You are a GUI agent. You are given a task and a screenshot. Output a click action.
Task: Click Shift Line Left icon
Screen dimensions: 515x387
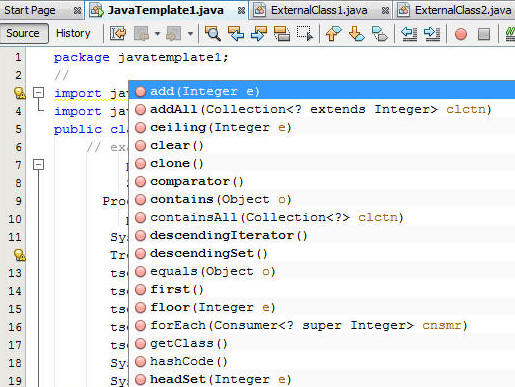(x=409, y=33)
